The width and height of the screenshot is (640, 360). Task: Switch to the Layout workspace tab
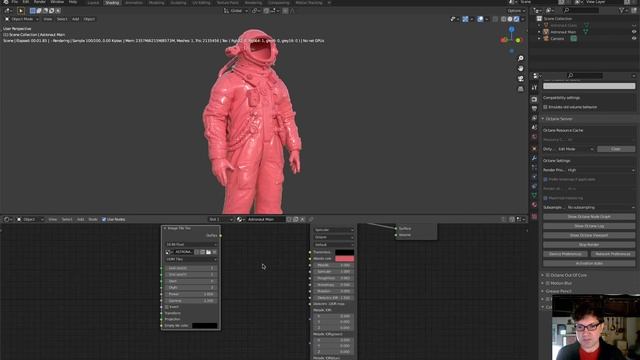(93, 2)
